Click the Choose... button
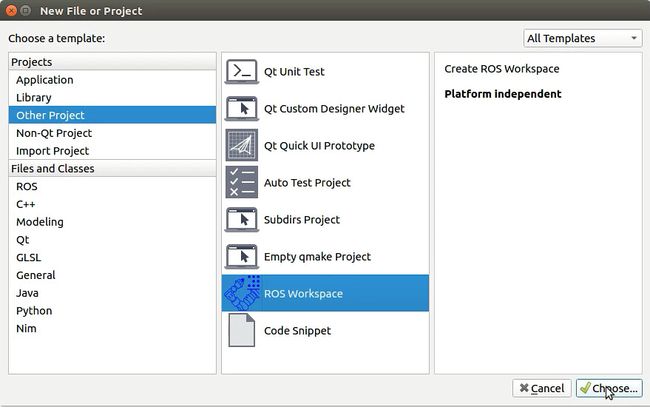The width and height of the screenshot is (650, 407). pos(609,388)
